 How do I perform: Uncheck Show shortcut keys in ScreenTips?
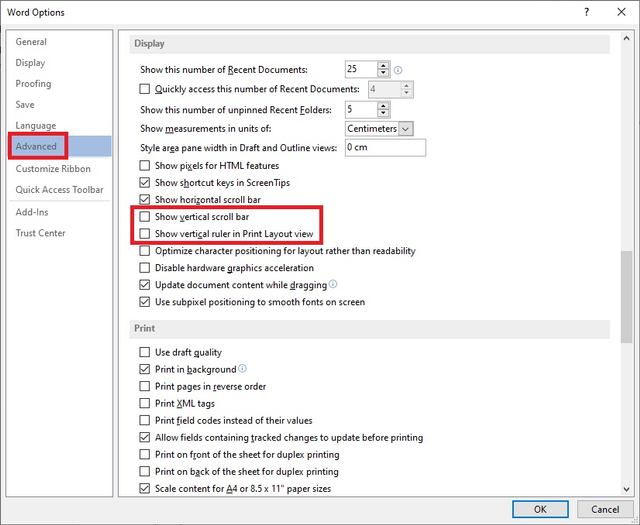tap(144, 182)
